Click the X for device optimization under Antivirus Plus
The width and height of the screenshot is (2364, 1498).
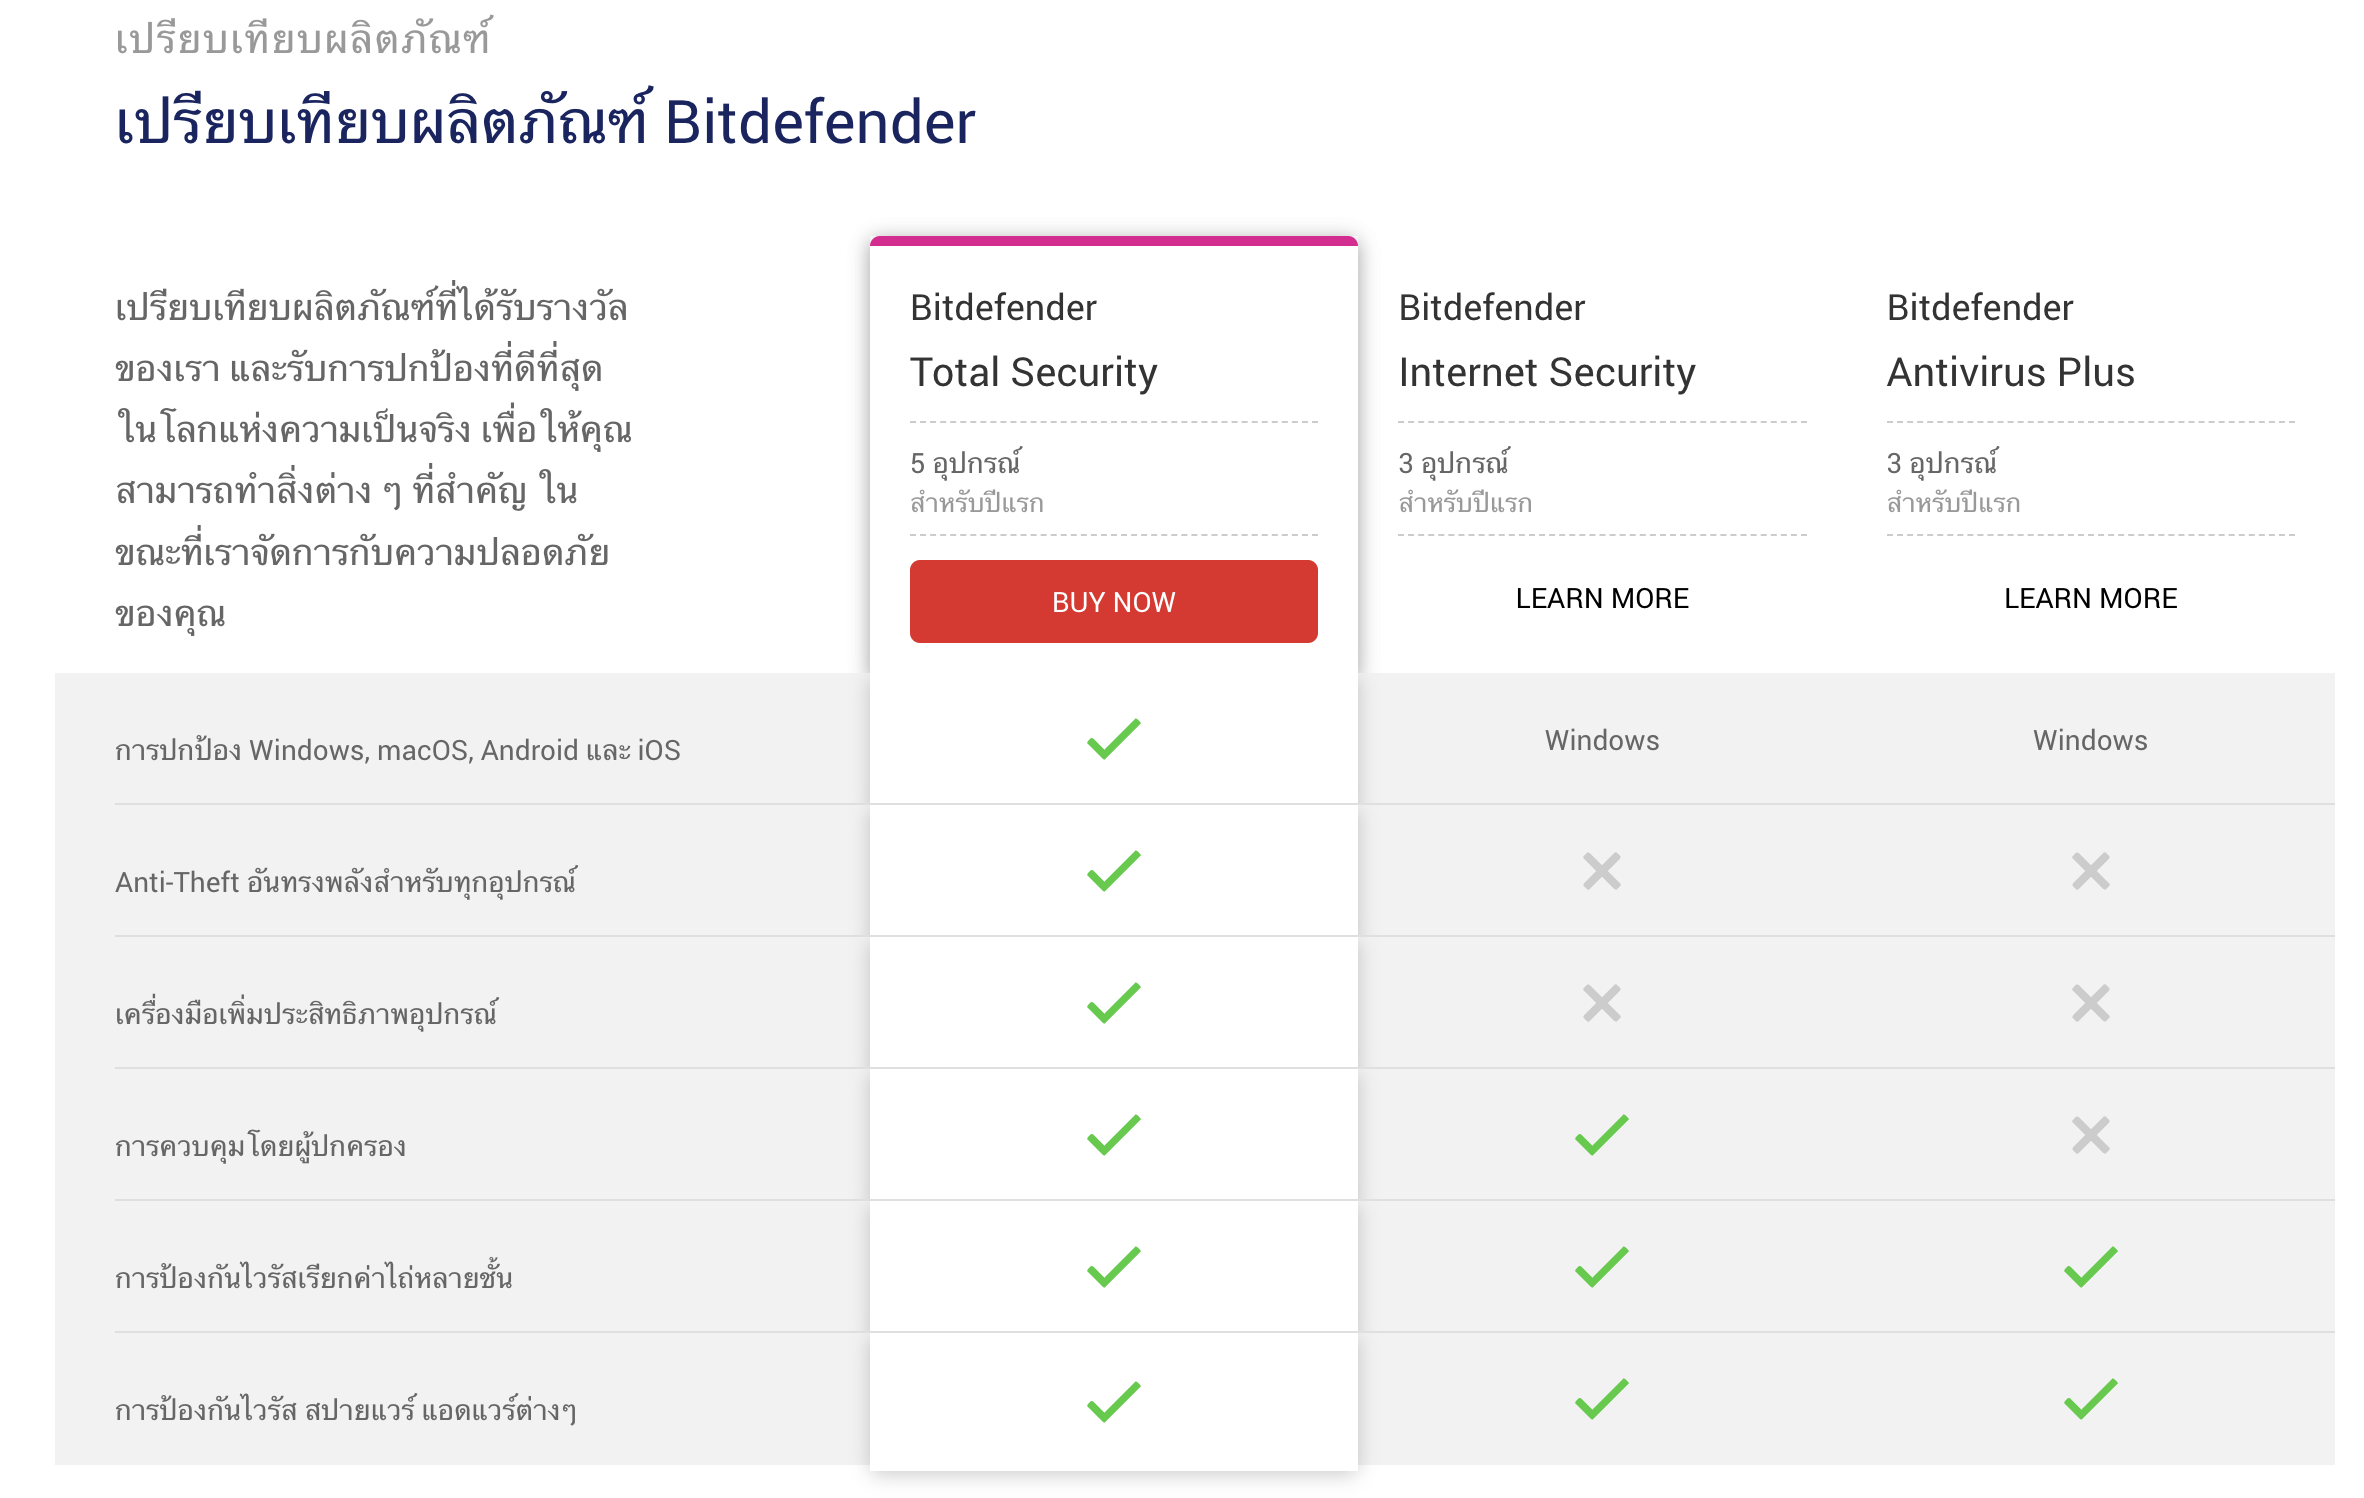pos(2088,1002)
